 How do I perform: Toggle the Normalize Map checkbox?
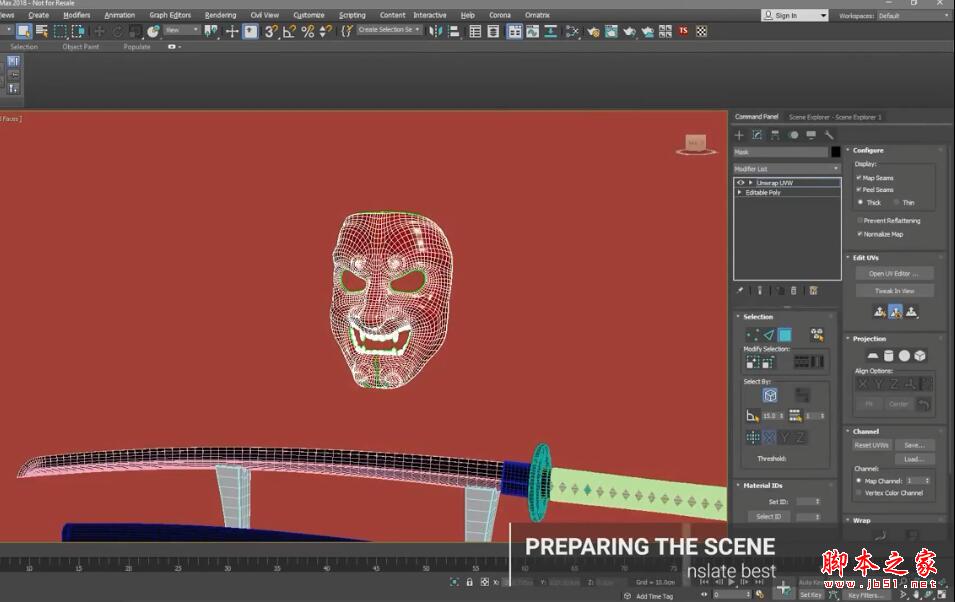click(859, 234)
